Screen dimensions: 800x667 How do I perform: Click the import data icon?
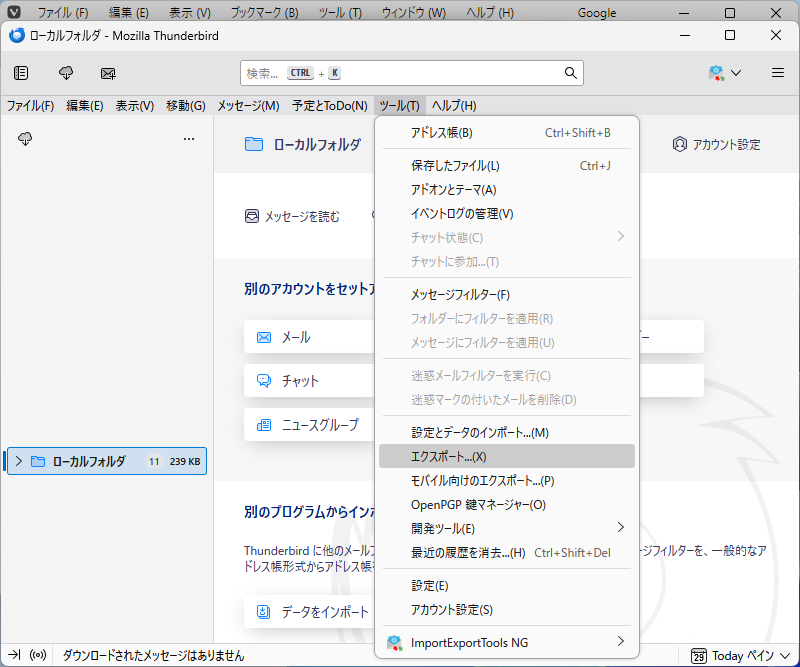[x=263, y=611]
